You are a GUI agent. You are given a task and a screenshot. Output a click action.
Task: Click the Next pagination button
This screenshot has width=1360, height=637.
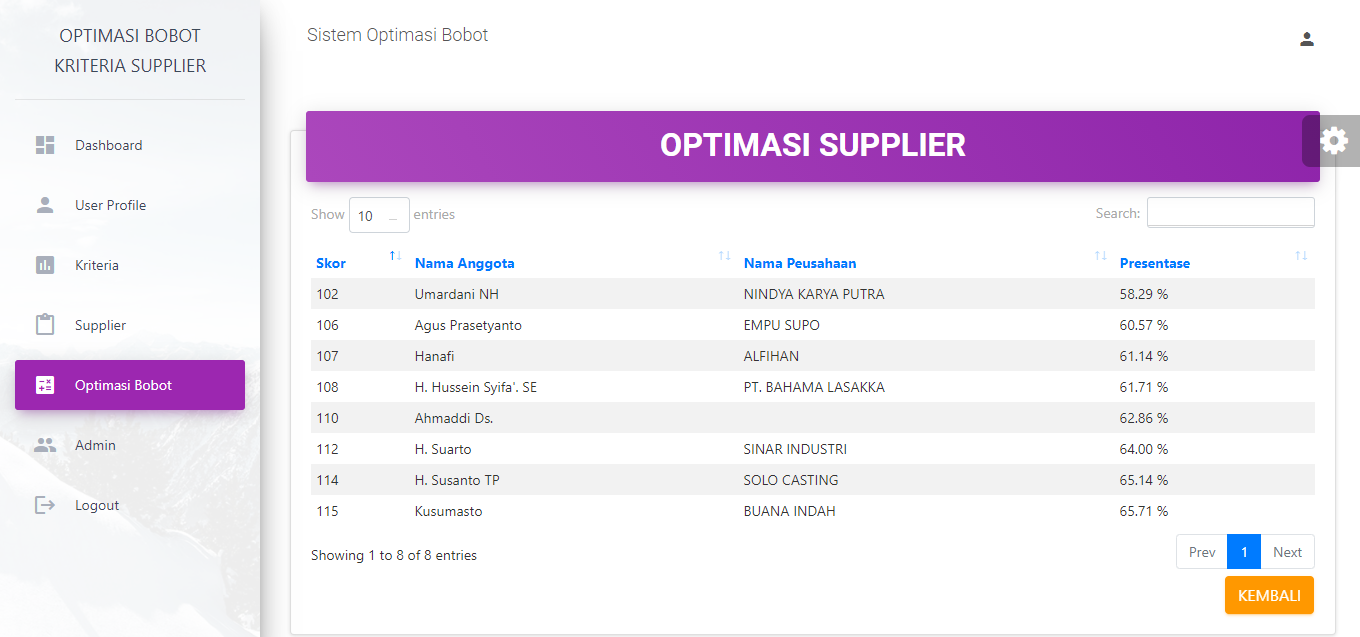pos(1287,552)
